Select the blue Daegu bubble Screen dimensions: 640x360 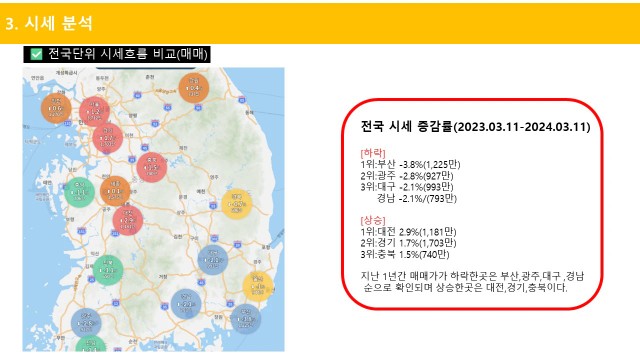pyautogui.click(x=213, y=260)
